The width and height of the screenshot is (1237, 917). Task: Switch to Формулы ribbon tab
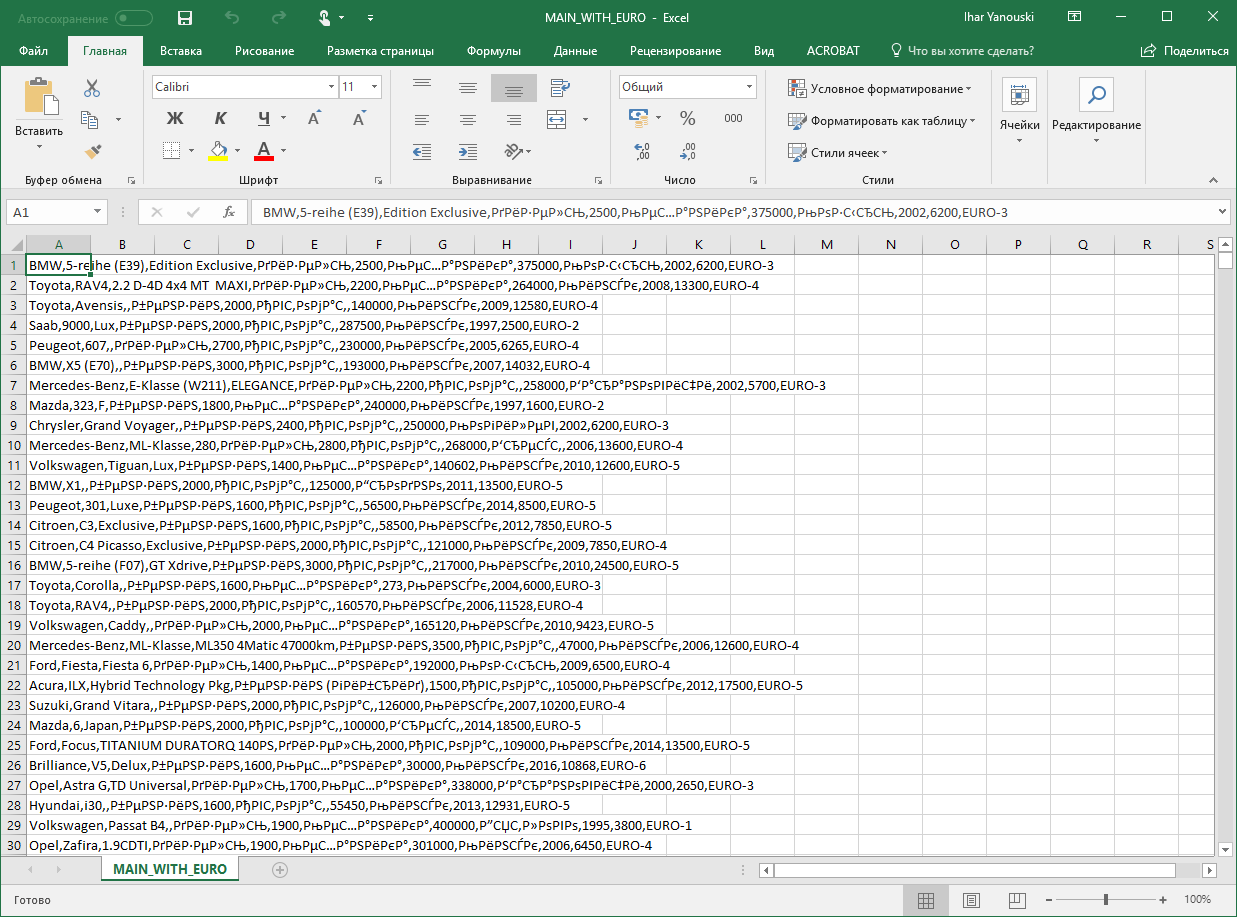(494, 51)
